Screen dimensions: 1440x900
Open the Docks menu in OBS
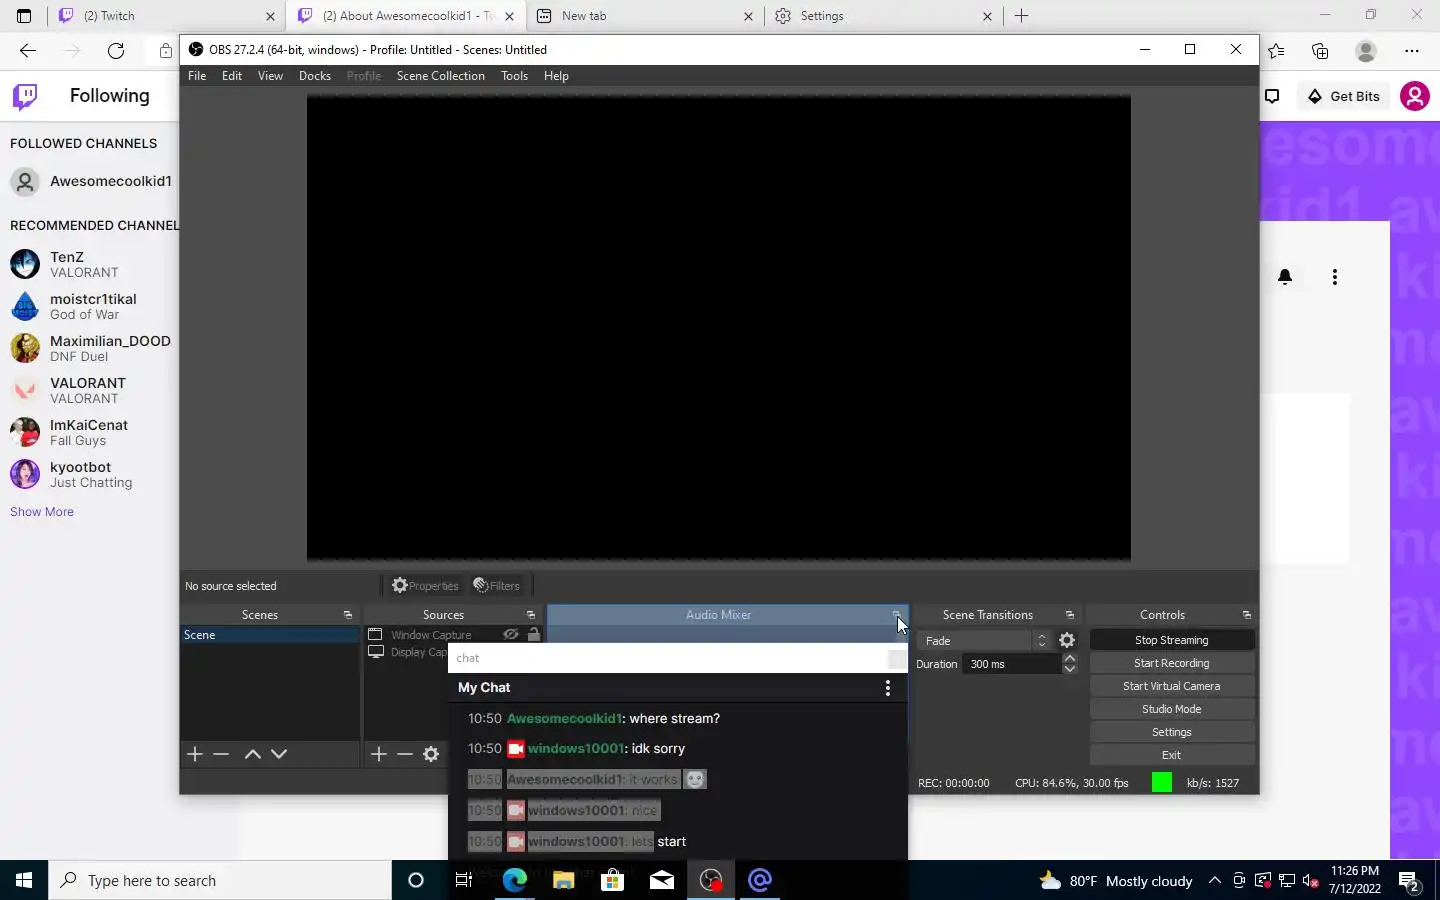coord(315,76)
